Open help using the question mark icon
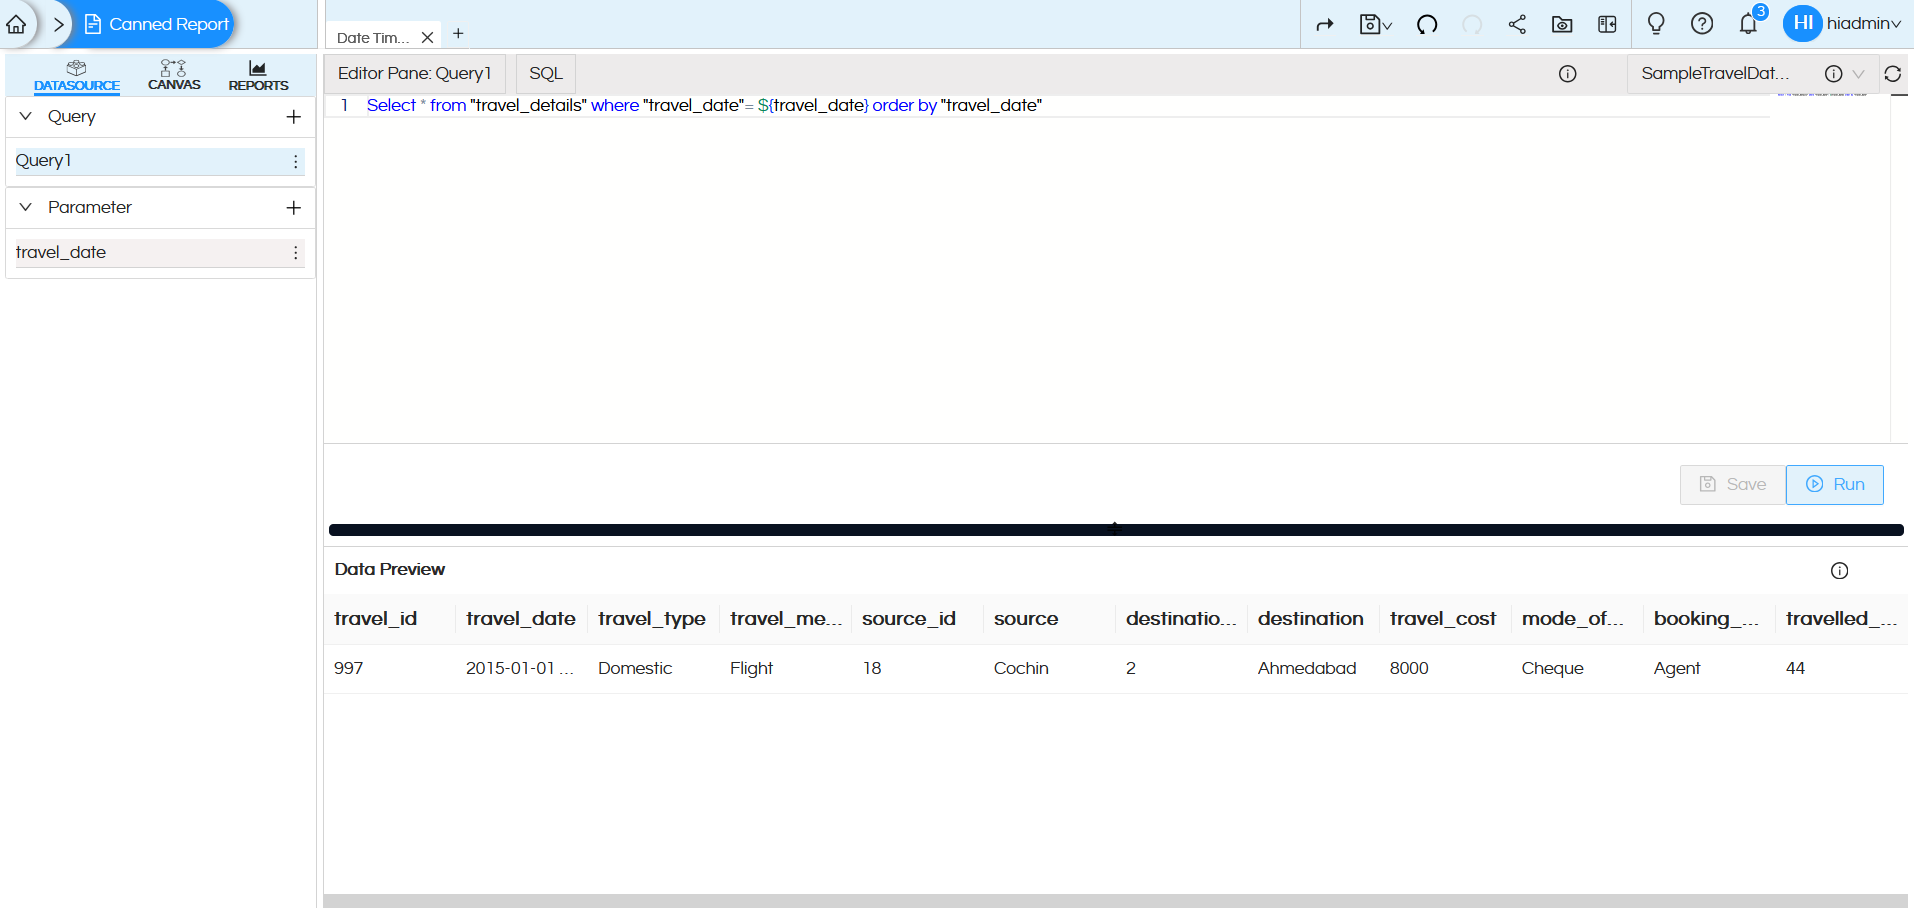The width and height of the screenshot is (1914, 912). (x=1702, y=24)
